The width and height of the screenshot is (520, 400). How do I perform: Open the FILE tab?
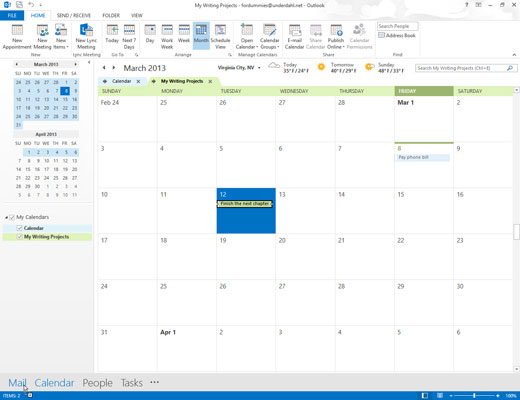click(12, 15)
